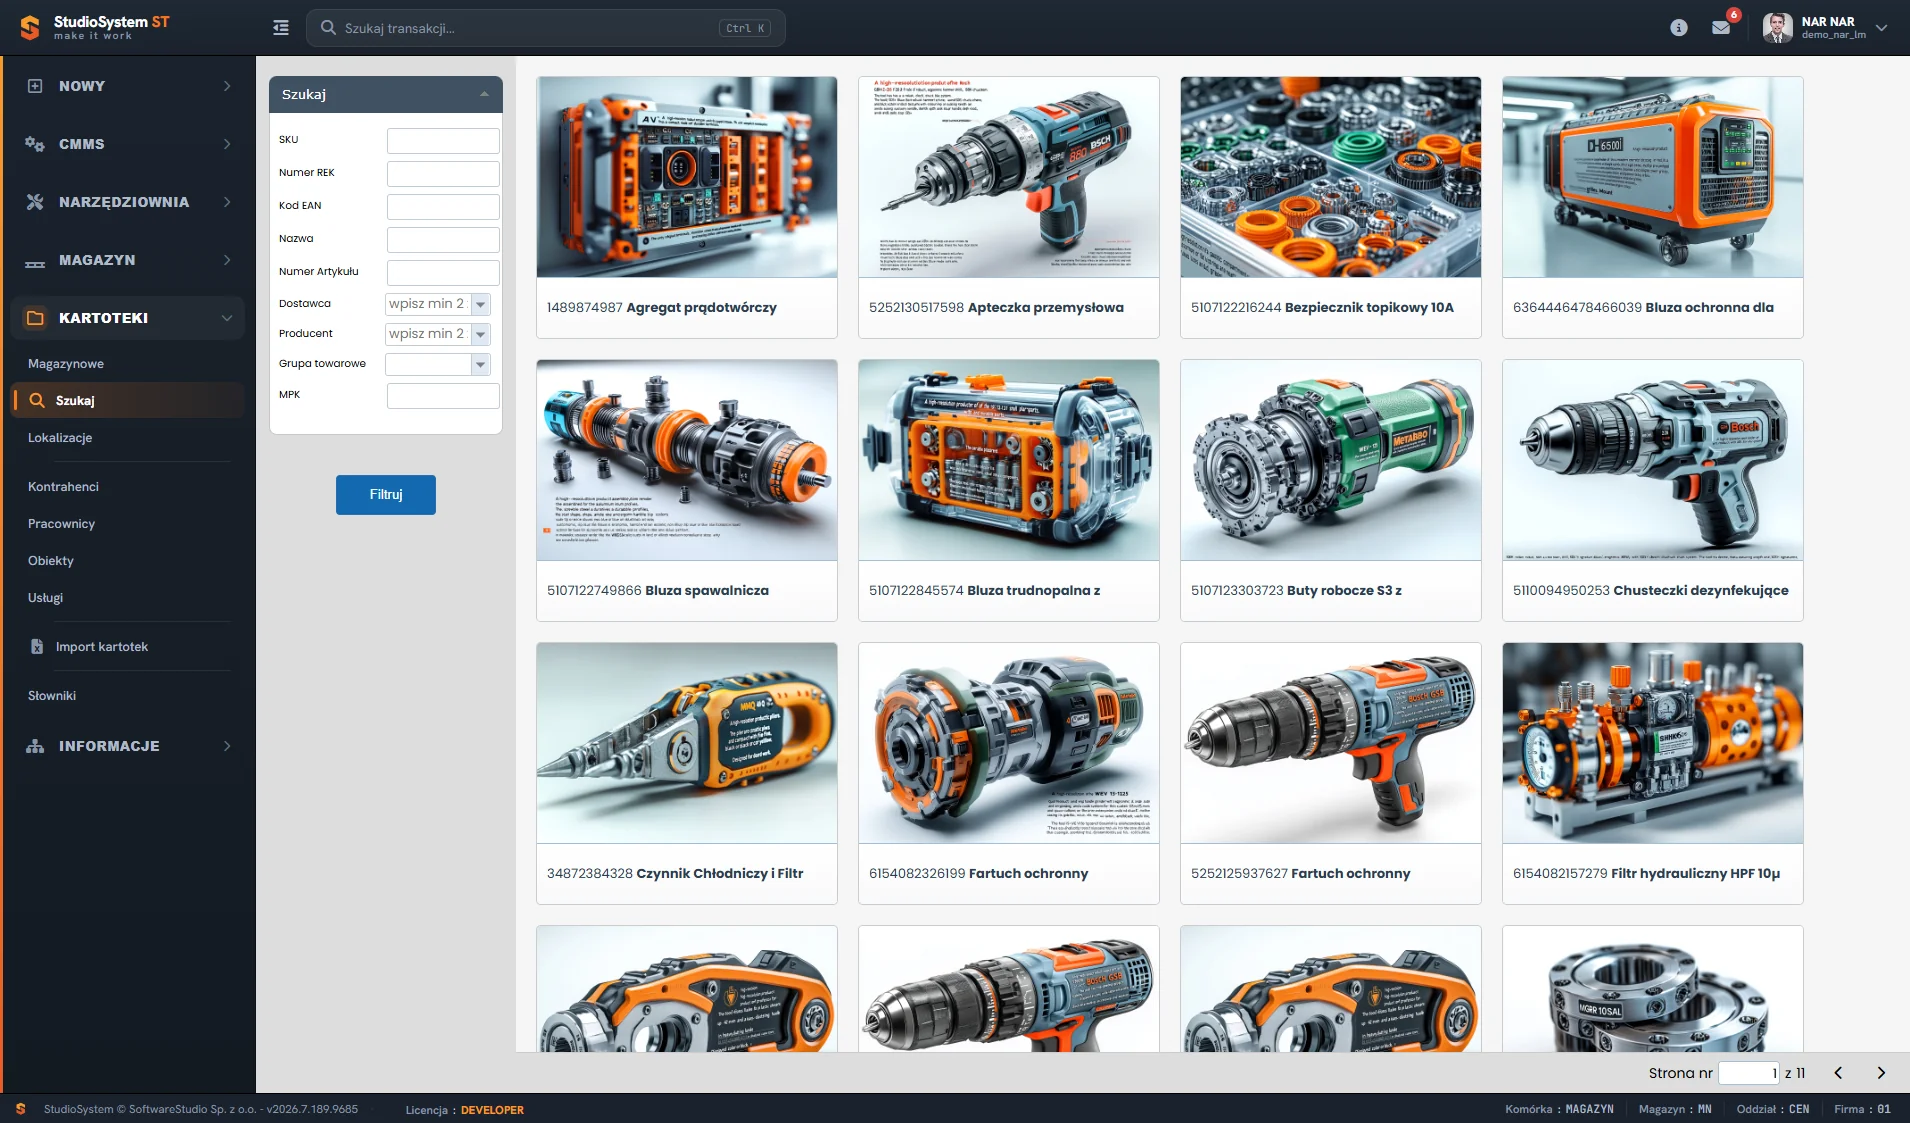Click the Komórka MAGAZYN status entry

[1559, 1109]
